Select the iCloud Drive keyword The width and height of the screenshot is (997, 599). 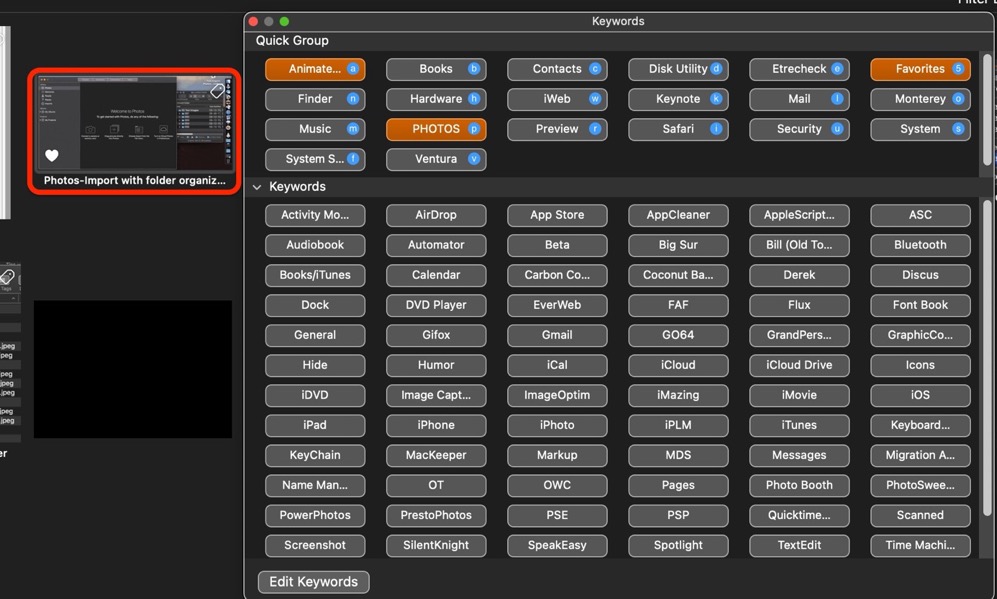coord(799,365)
